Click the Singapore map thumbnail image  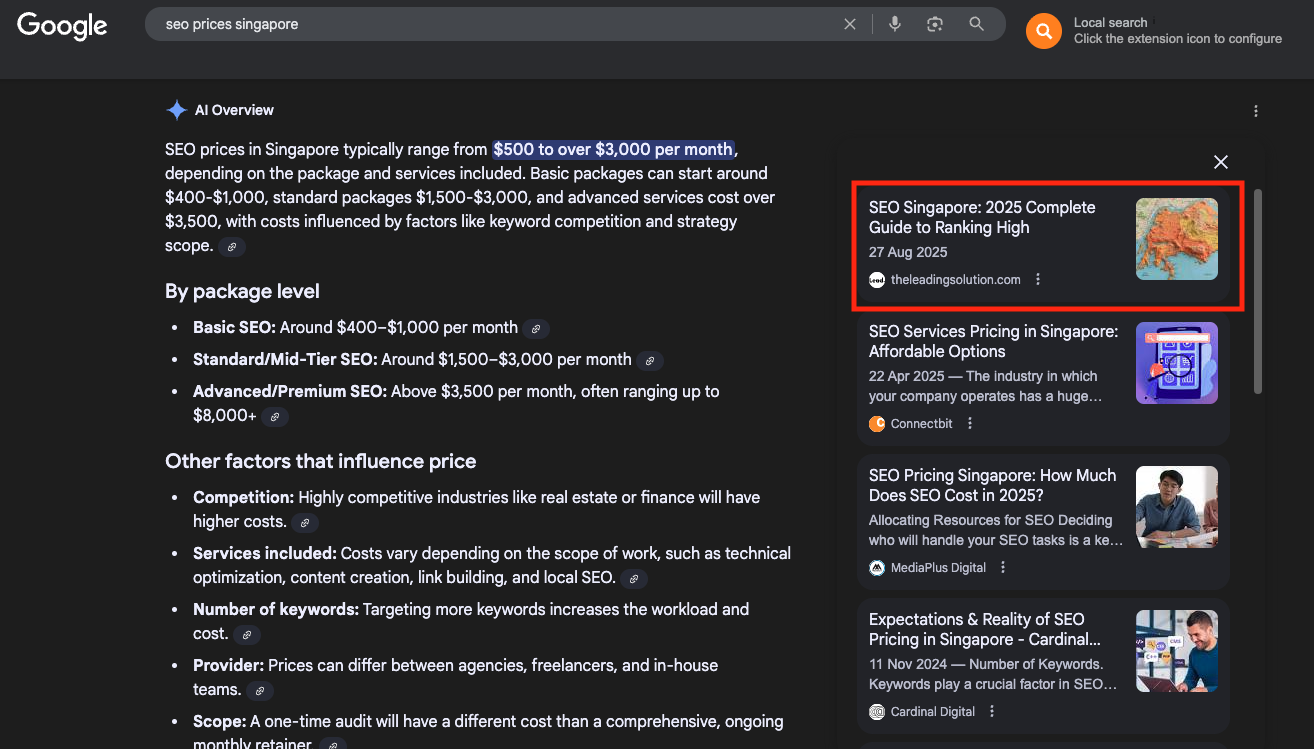tap(1176, 239)
